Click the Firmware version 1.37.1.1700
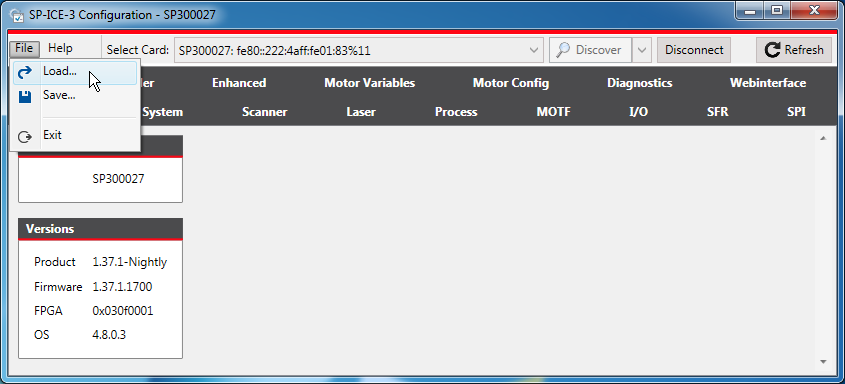The height and width of the screenshot is (384, 845). tap(122, 287)
